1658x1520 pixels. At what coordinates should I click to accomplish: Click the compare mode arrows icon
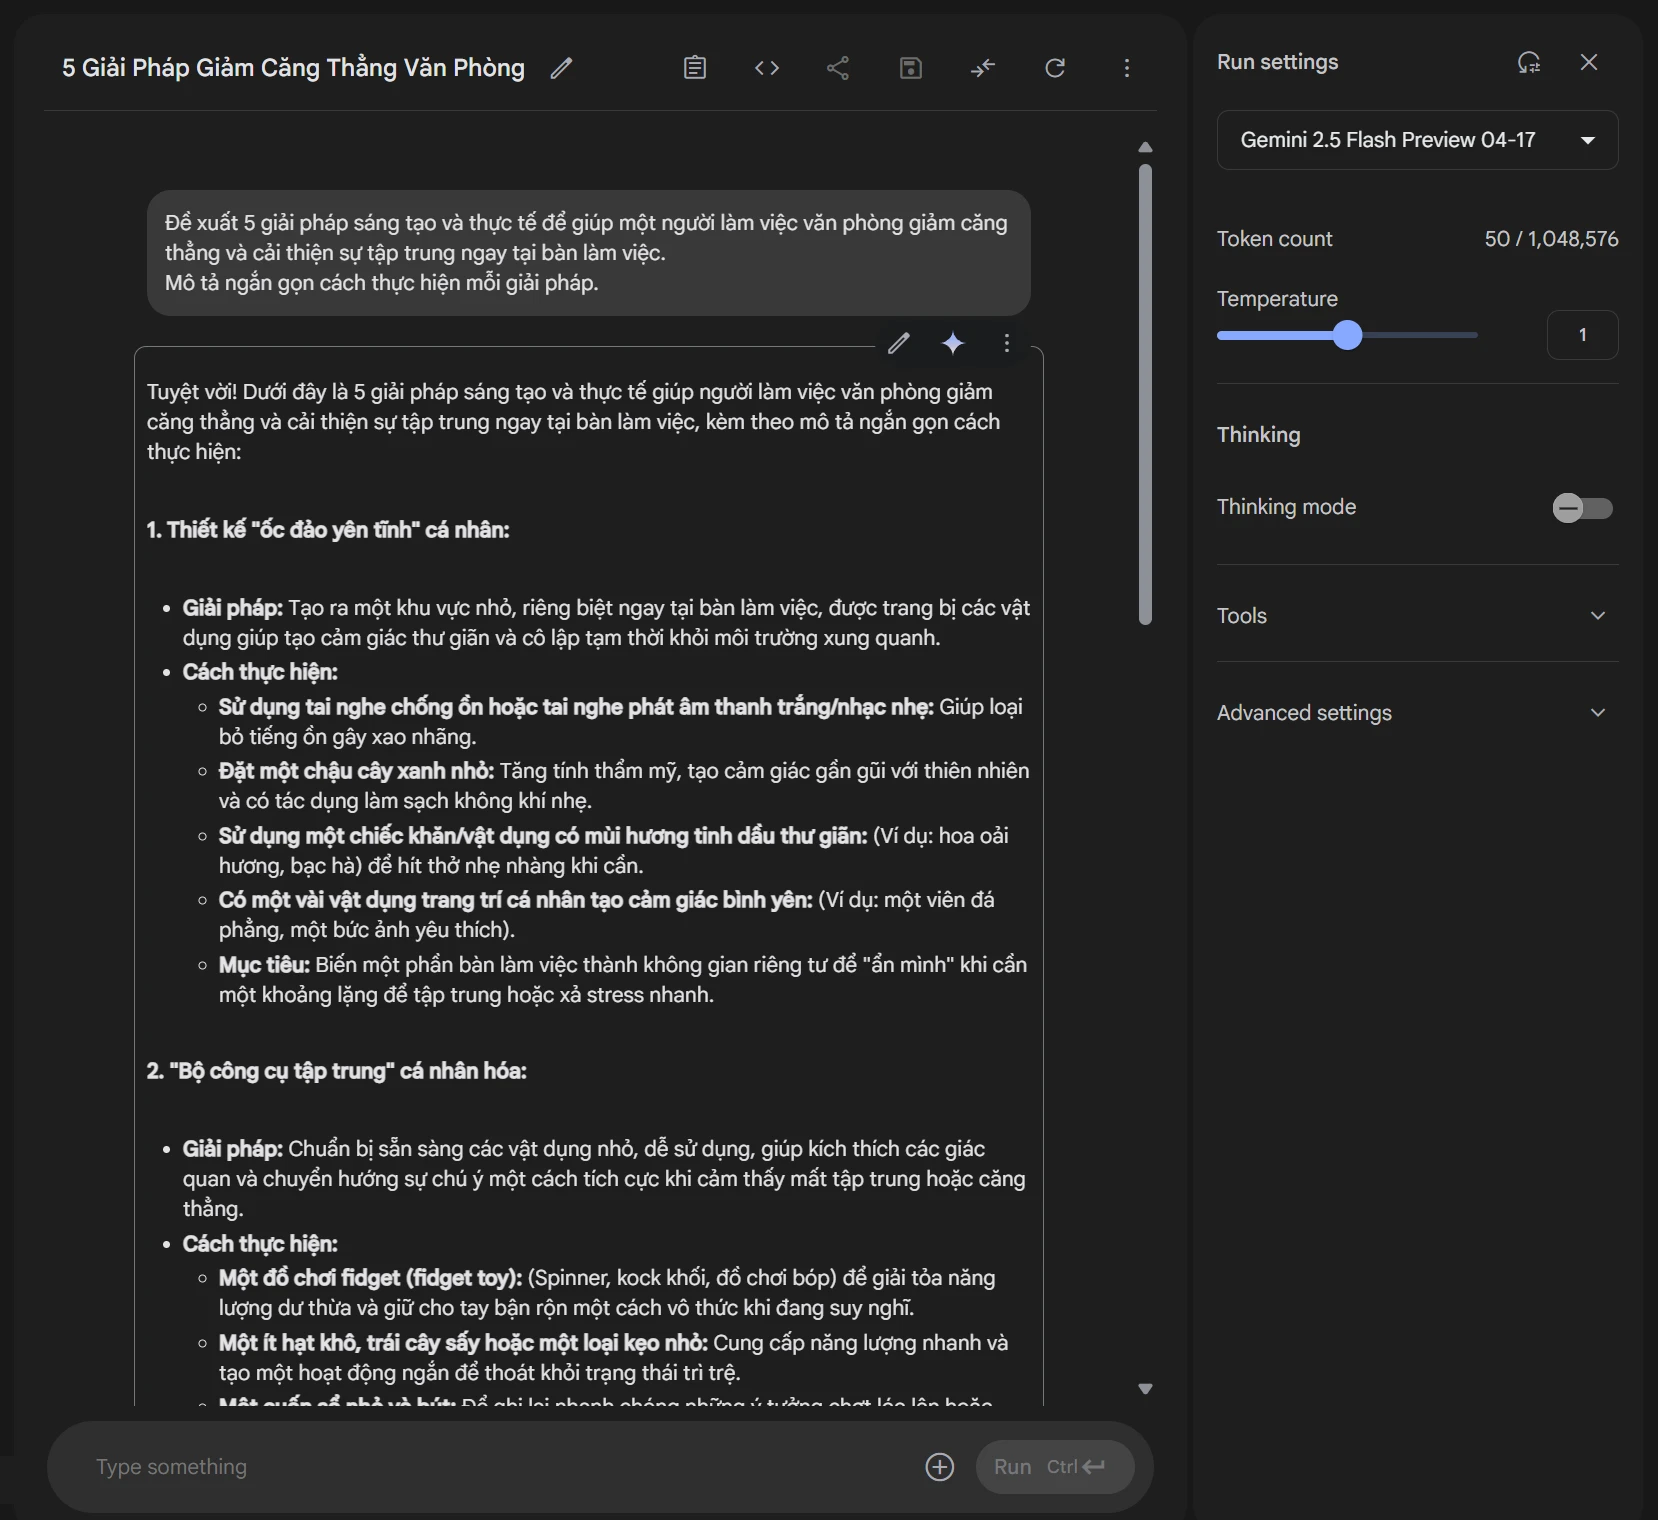coord(983,68)
